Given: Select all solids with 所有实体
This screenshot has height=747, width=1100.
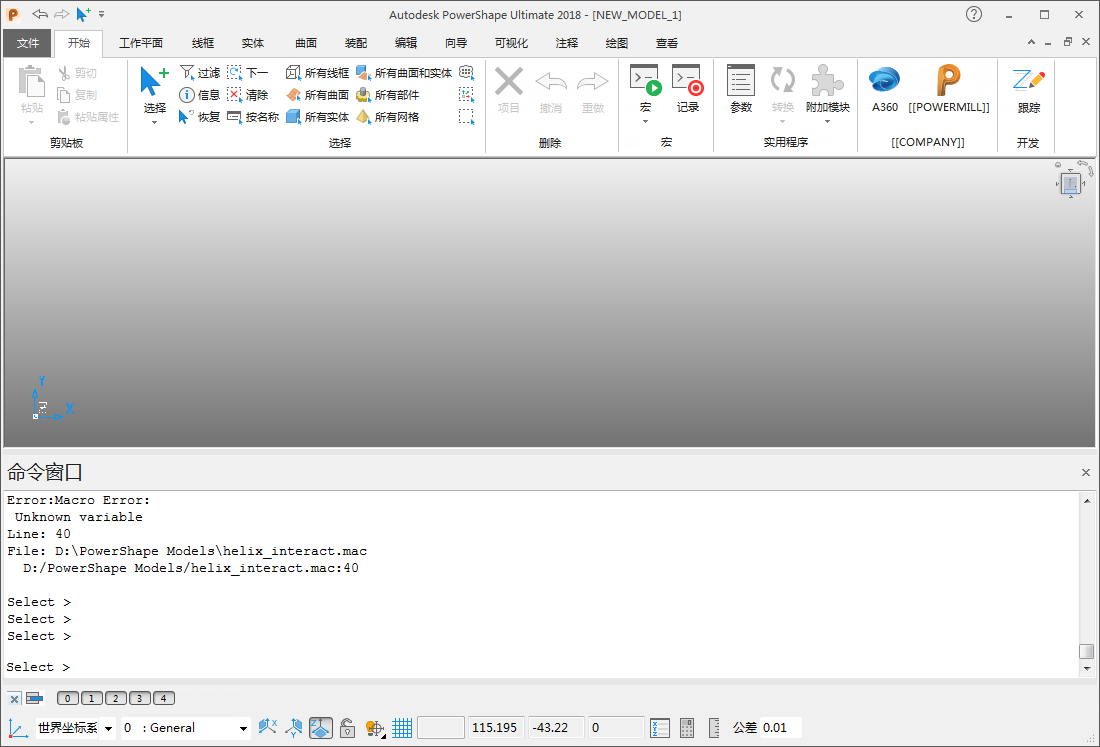Looking at the screenshot, I should (x=317, y=116).
